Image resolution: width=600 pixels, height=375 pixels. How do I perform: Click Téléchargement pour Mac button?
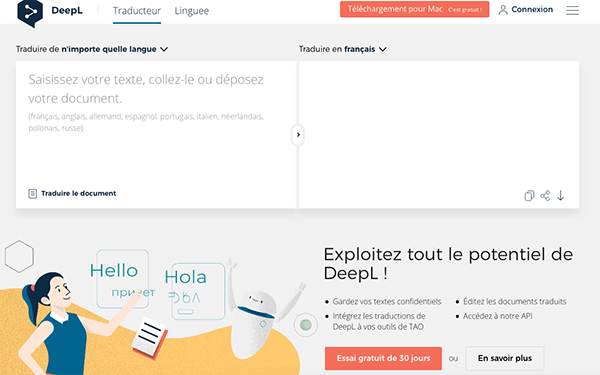(x=414, y=9)
